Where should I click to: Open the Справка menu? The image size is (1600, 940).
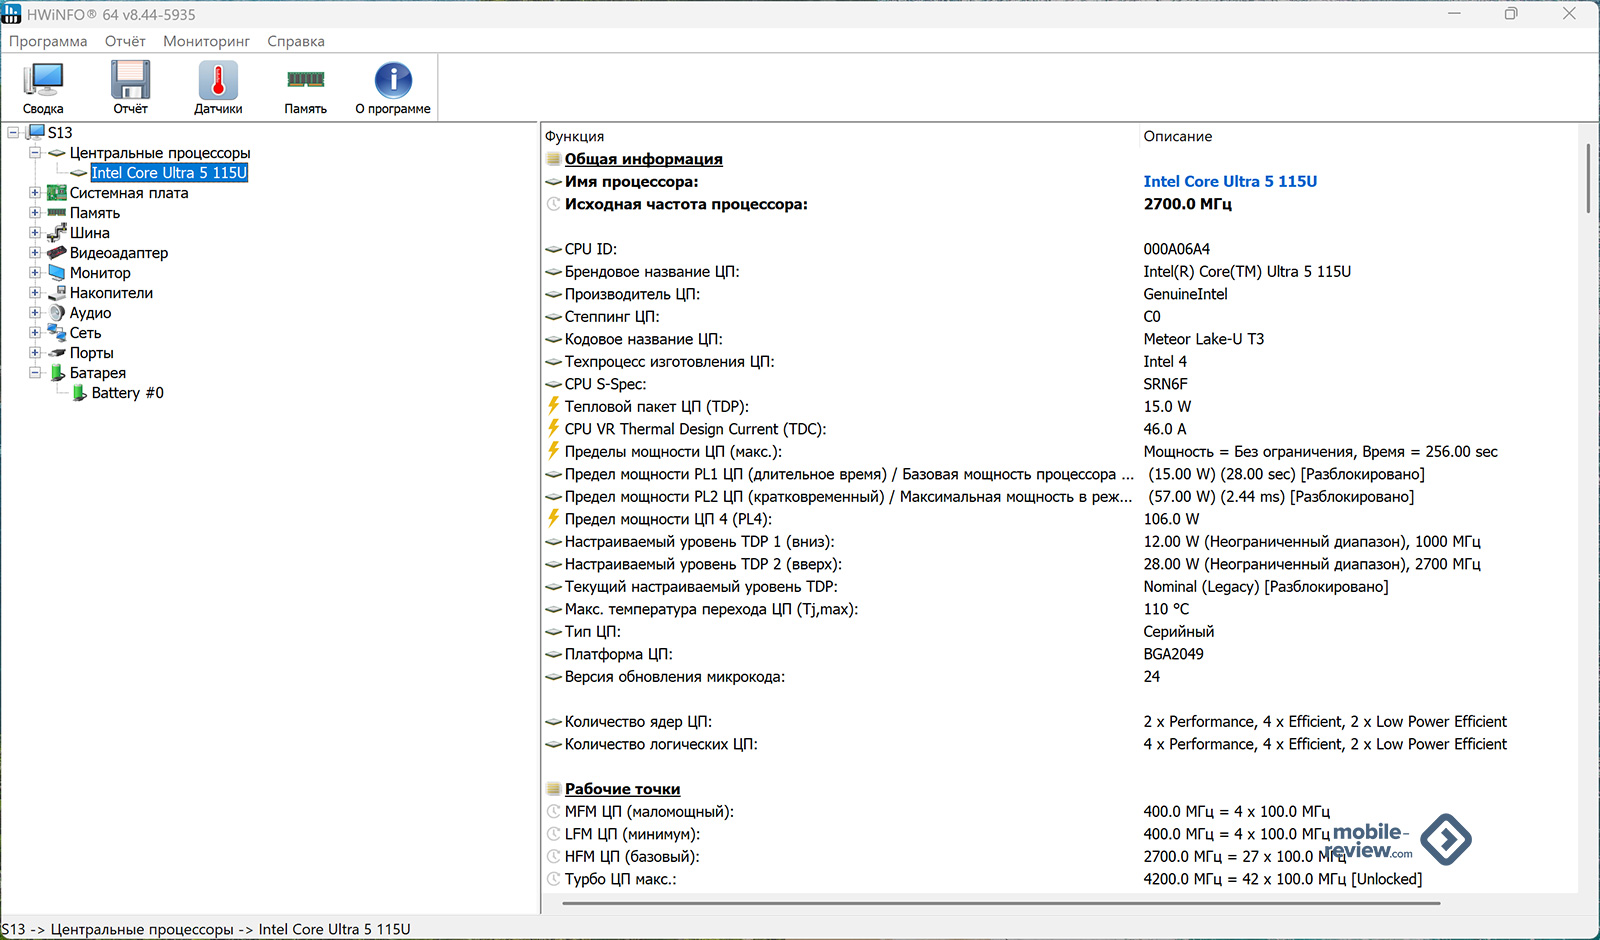coord(295,41)
